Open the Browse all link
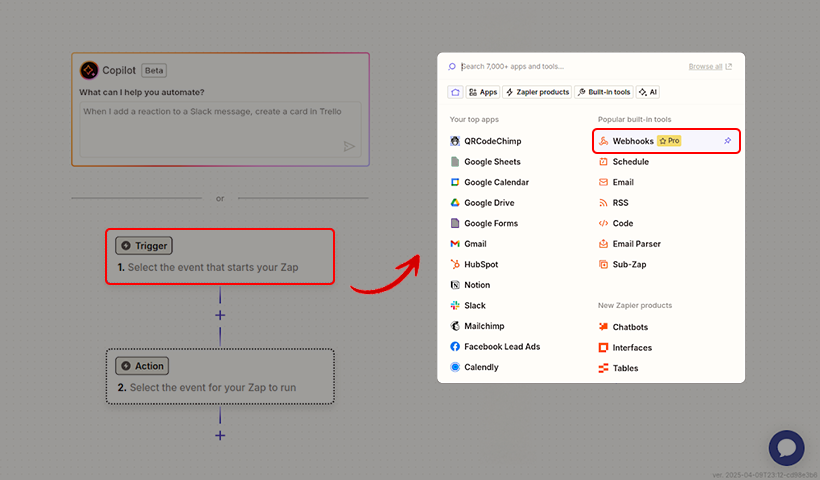 click(710, 66)
